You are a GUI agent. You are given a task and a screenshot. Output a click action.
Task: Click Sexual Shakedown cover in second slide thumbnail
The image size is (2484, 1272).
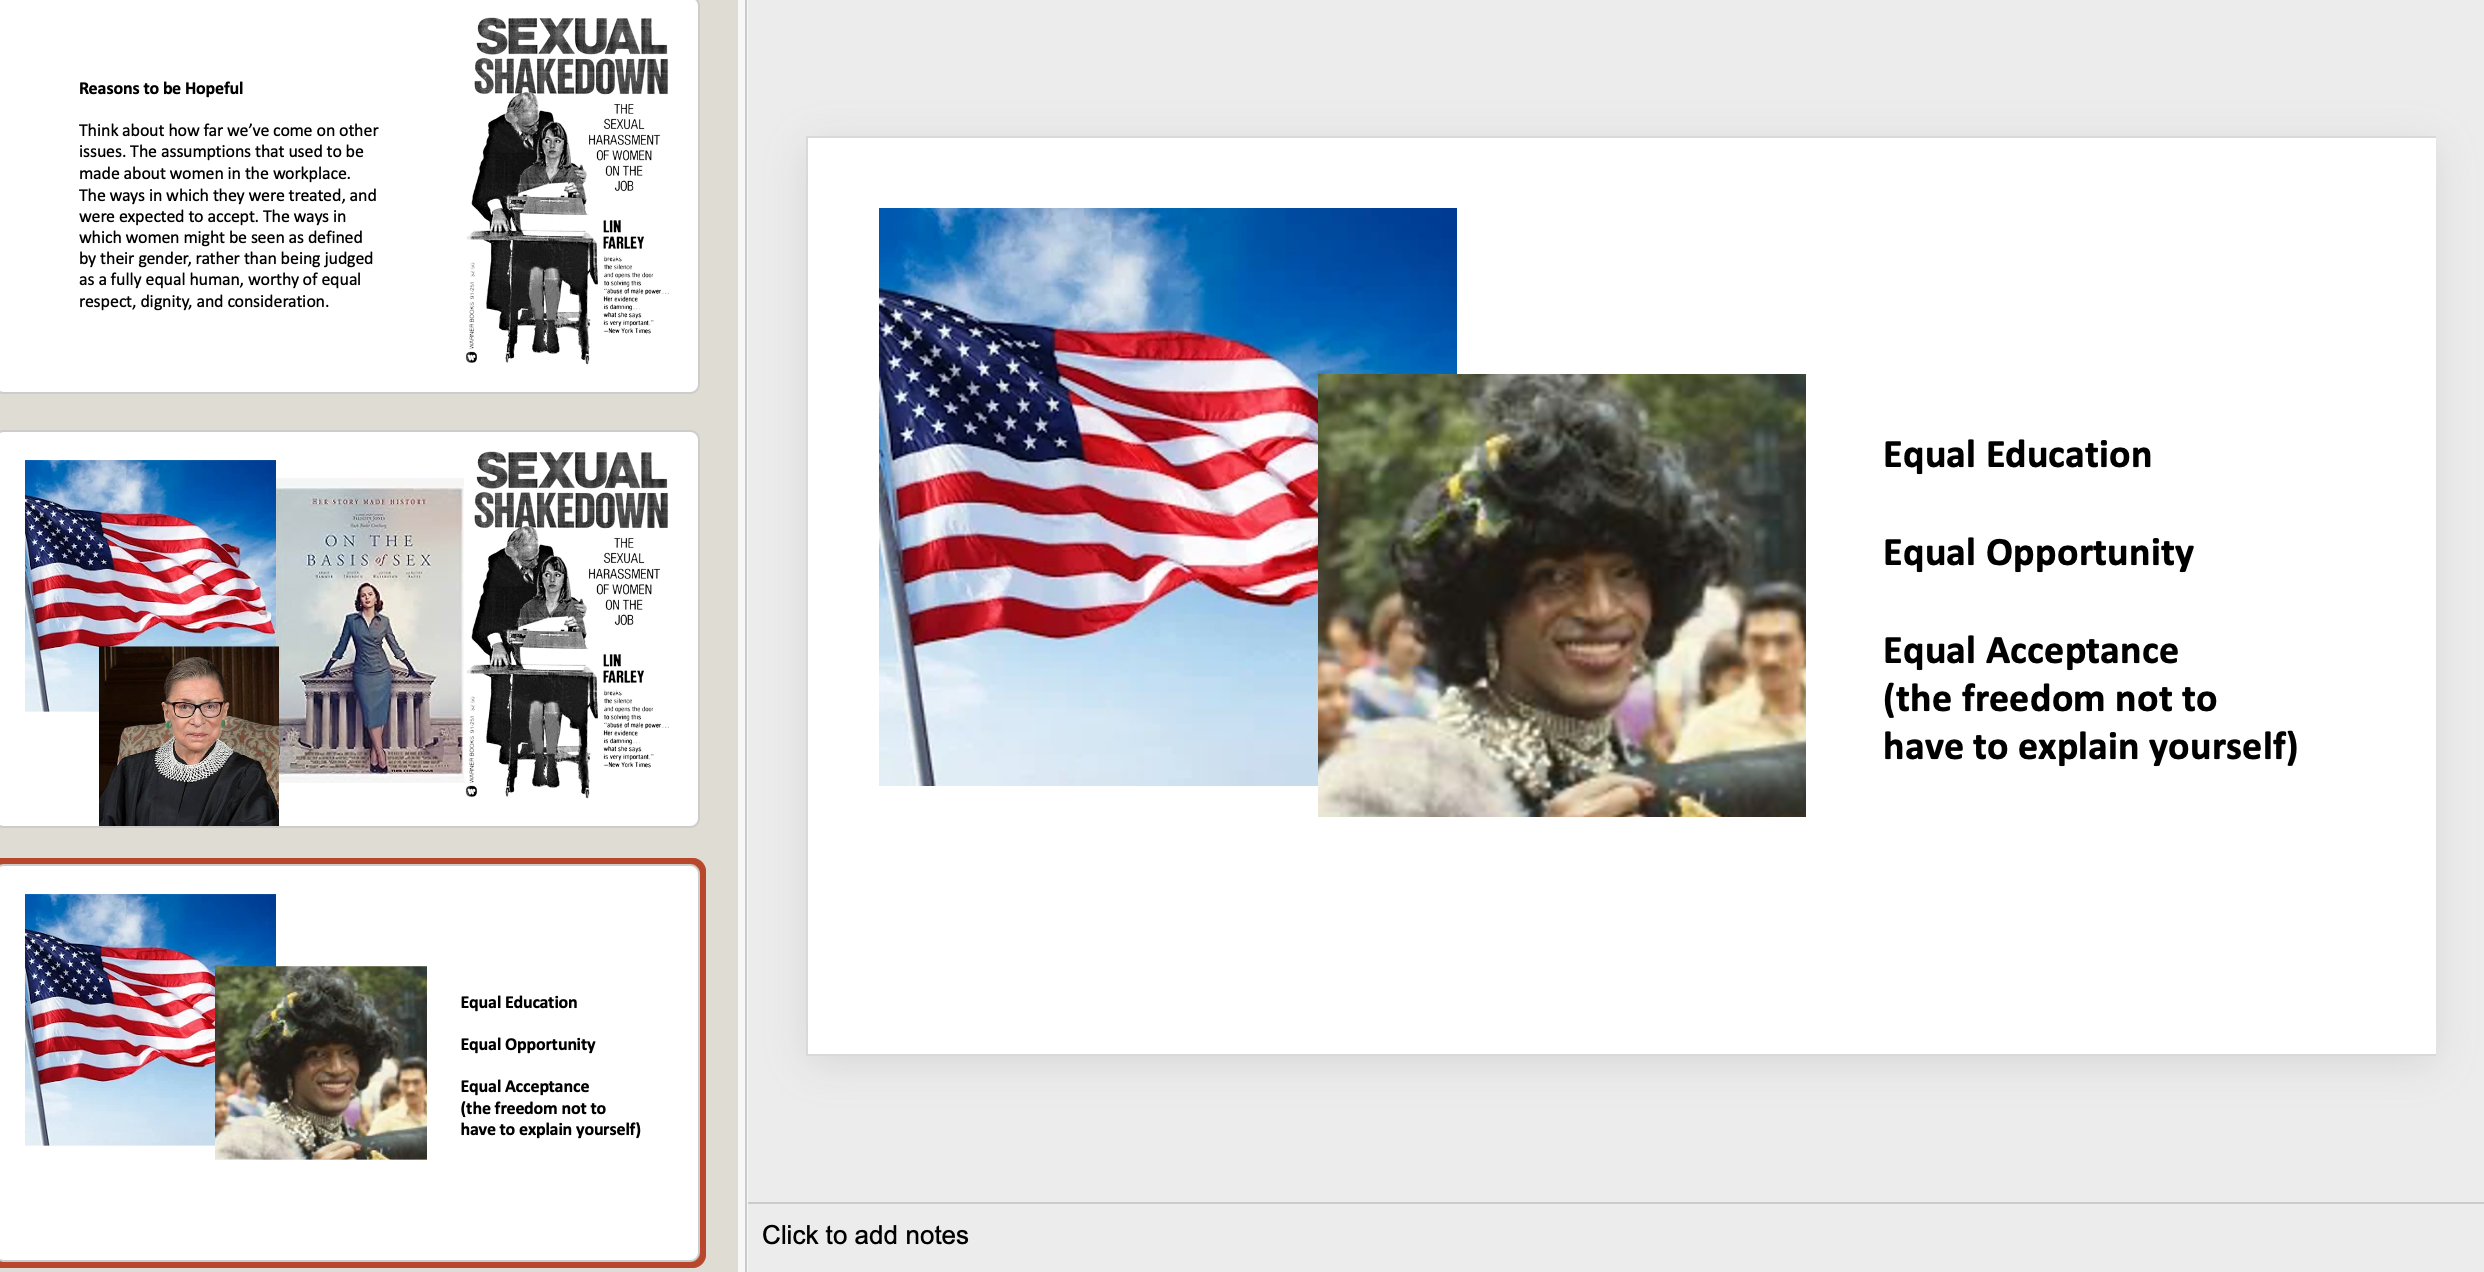click(x=570, y=622)
